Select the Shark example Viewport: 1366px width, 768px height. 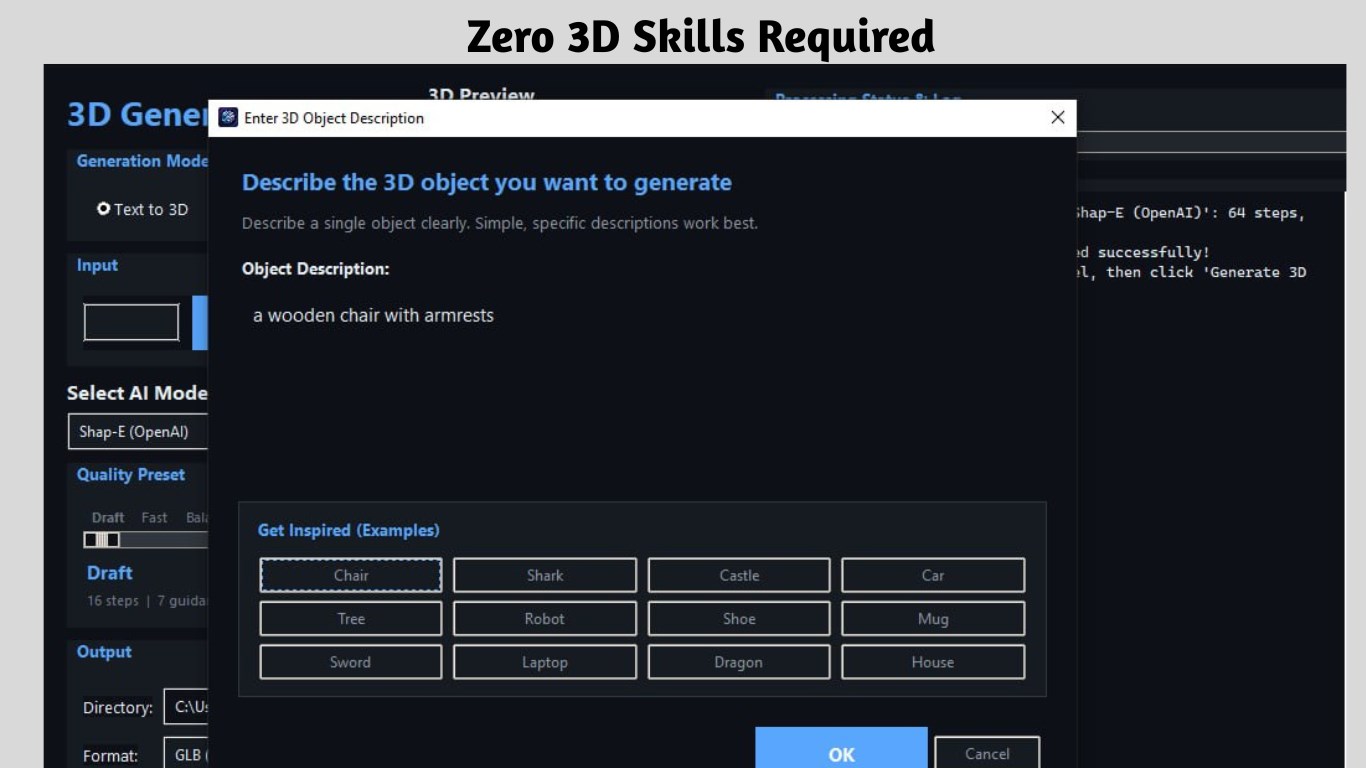[545, 575]
